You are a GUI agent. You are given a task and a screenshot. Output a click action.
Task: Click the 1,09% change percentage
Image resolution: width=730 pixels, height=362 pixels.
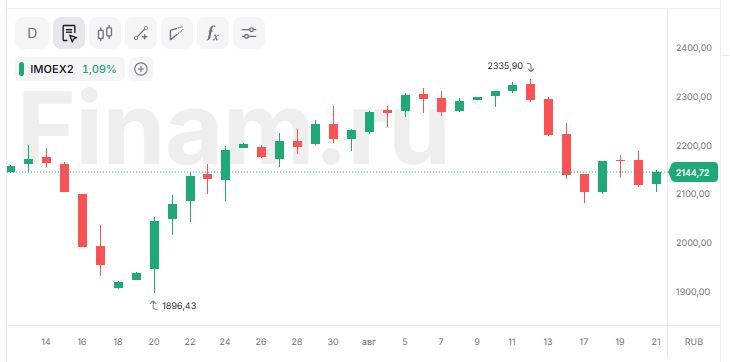99,69
